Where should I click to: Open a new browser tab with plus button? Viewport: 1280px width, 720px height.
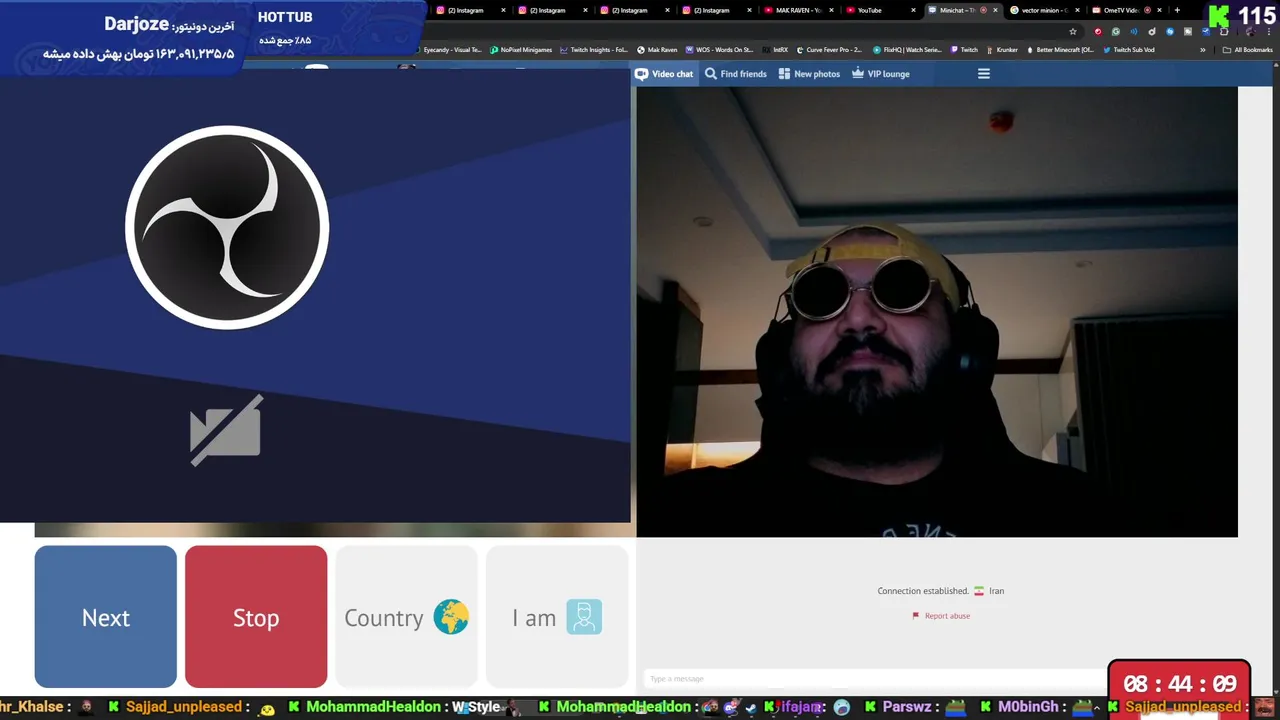[x=1177, y=10]
